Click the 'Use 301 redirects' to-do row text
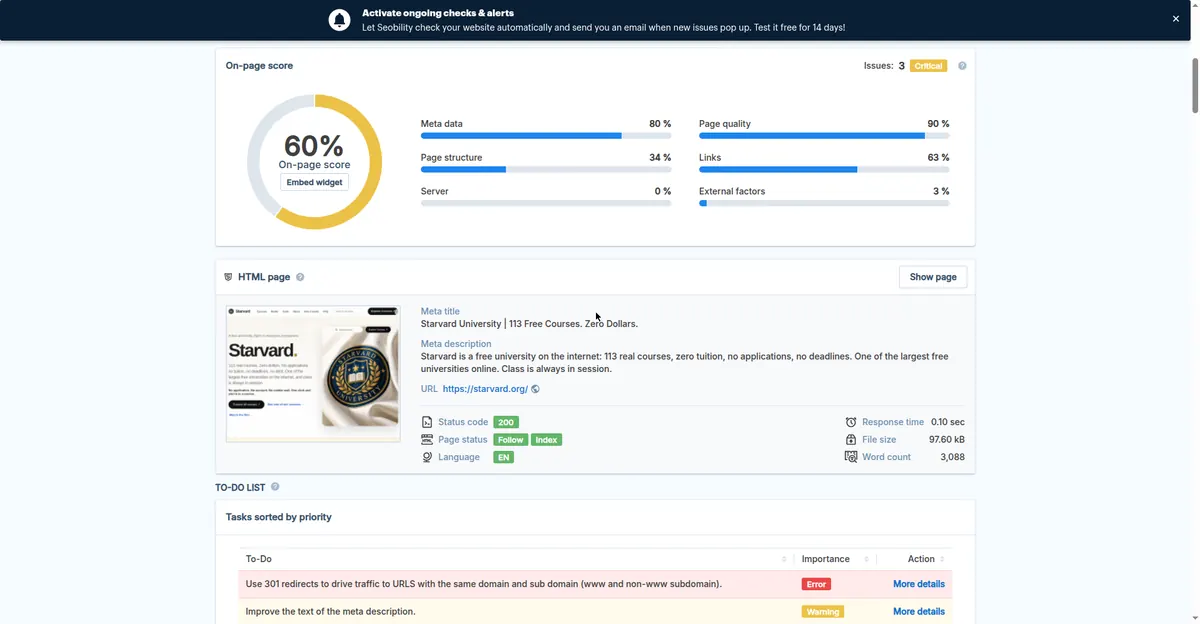The image size is (1200, 624). (x=484, y=584)
